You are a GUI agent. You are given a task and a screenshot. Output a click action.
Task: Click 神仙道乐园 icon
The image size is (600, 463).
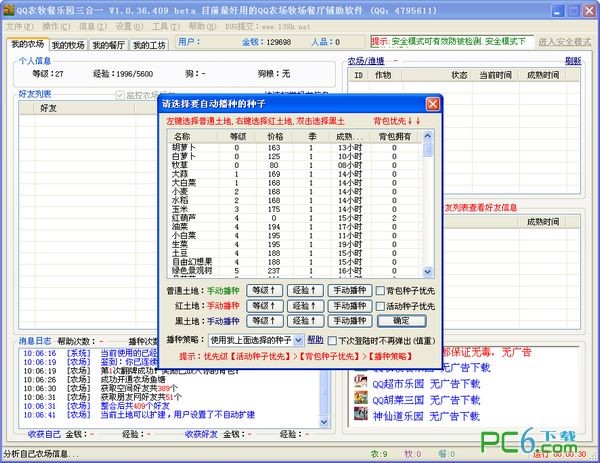(x=360, y=414)
